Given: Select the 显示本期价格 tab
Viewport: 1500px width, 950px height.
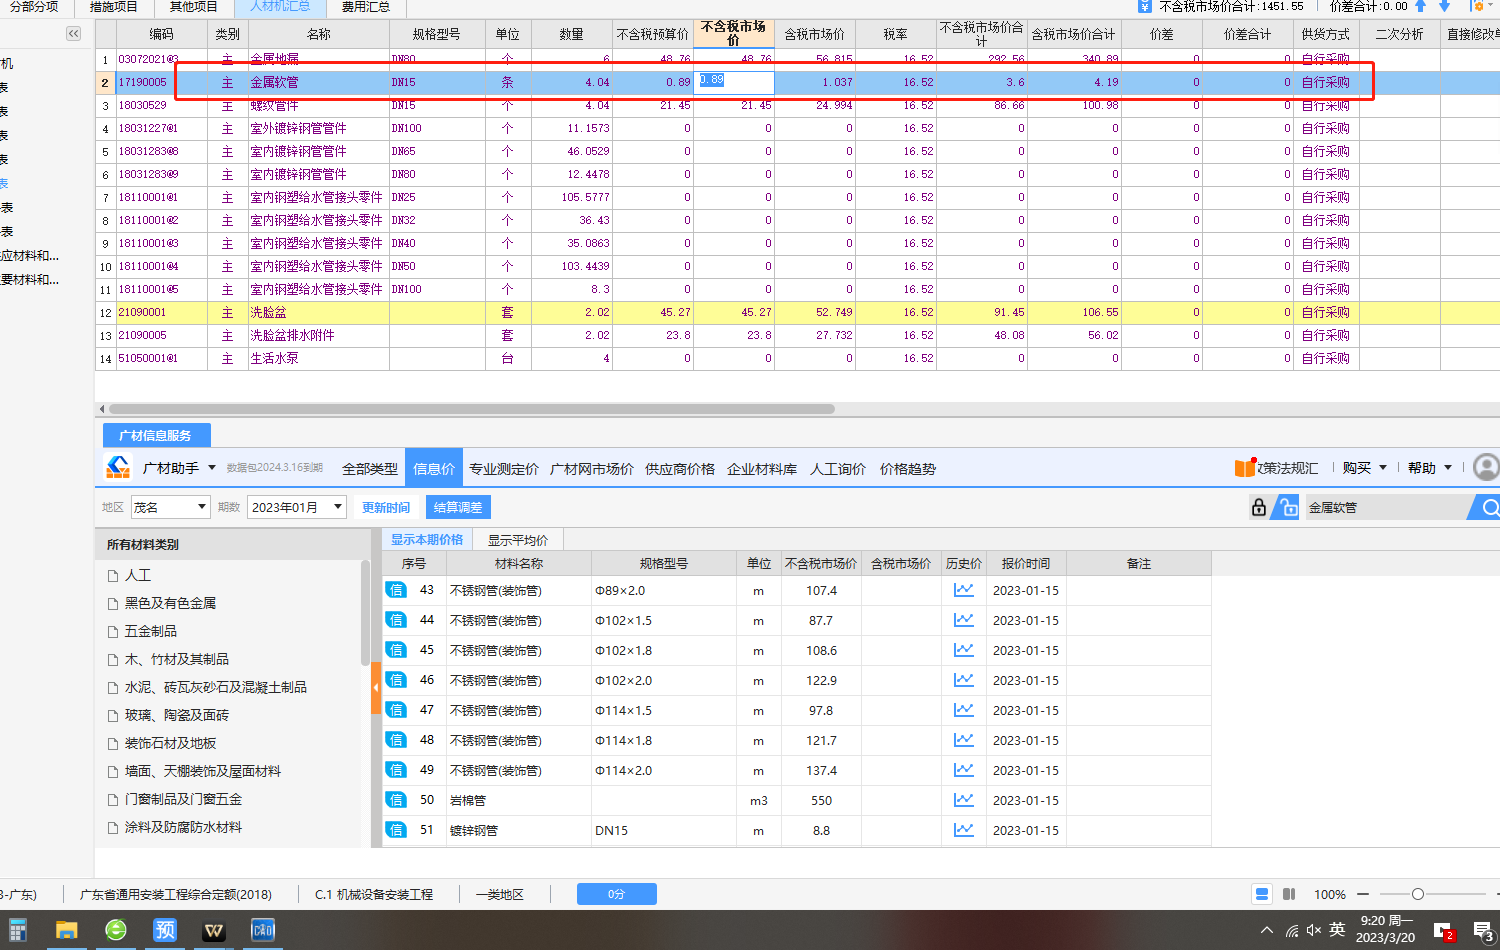Looking at the screenshot, I should (x=427, y=540).
